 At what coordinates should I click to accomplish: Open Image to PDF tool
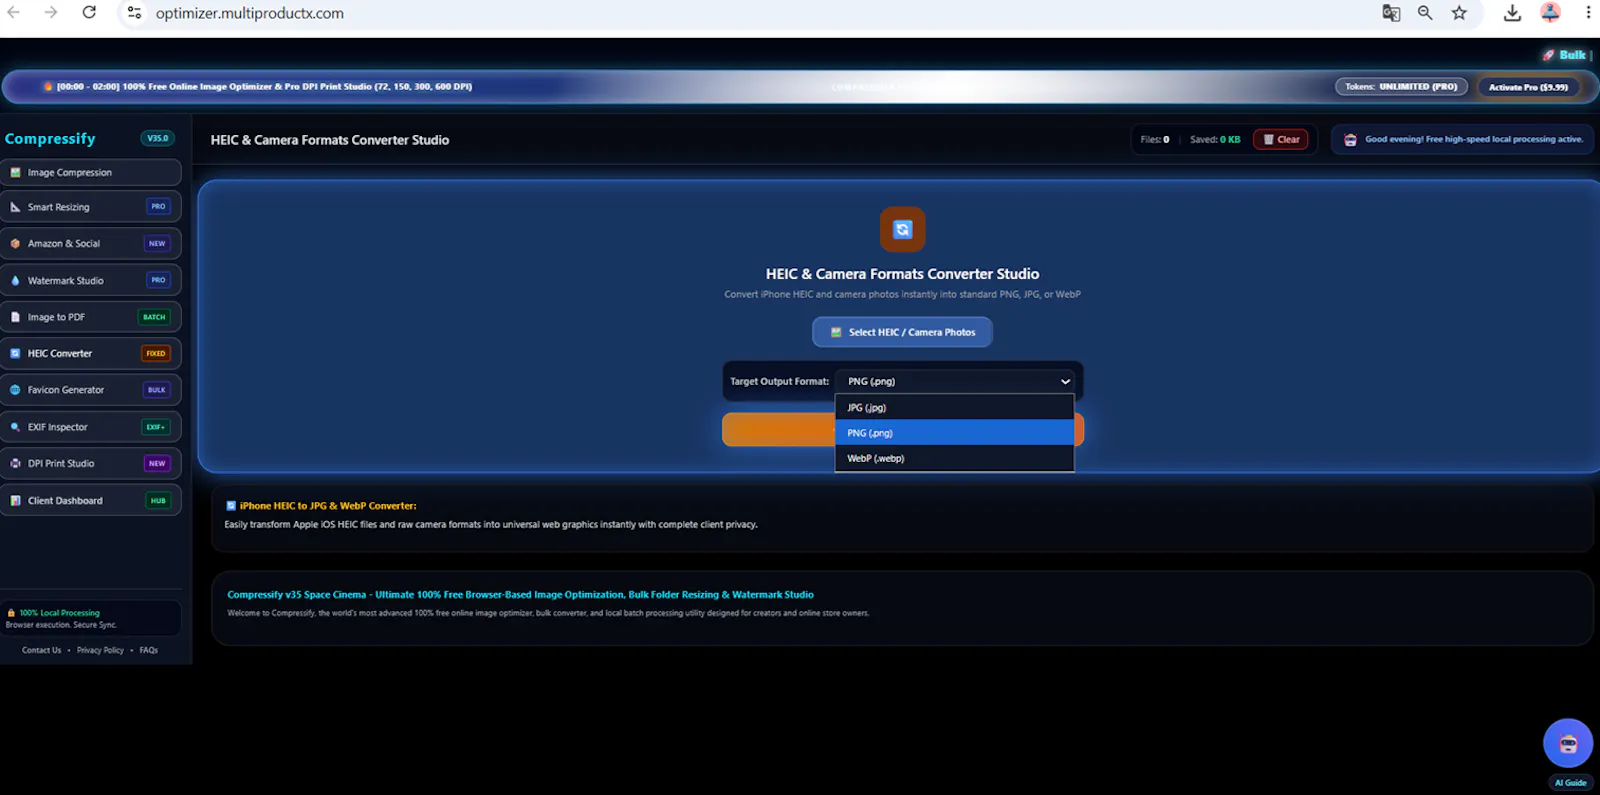click(91, 317)
